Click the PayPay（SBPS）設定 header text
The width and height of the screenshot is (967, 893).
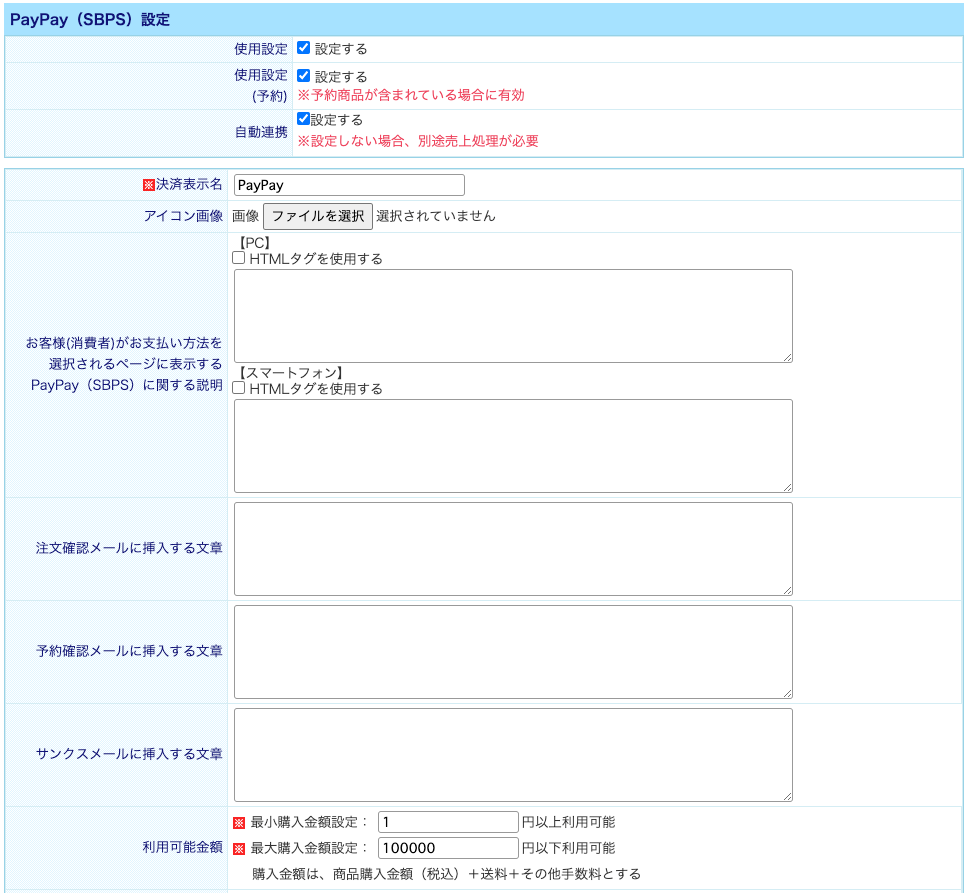90,20
